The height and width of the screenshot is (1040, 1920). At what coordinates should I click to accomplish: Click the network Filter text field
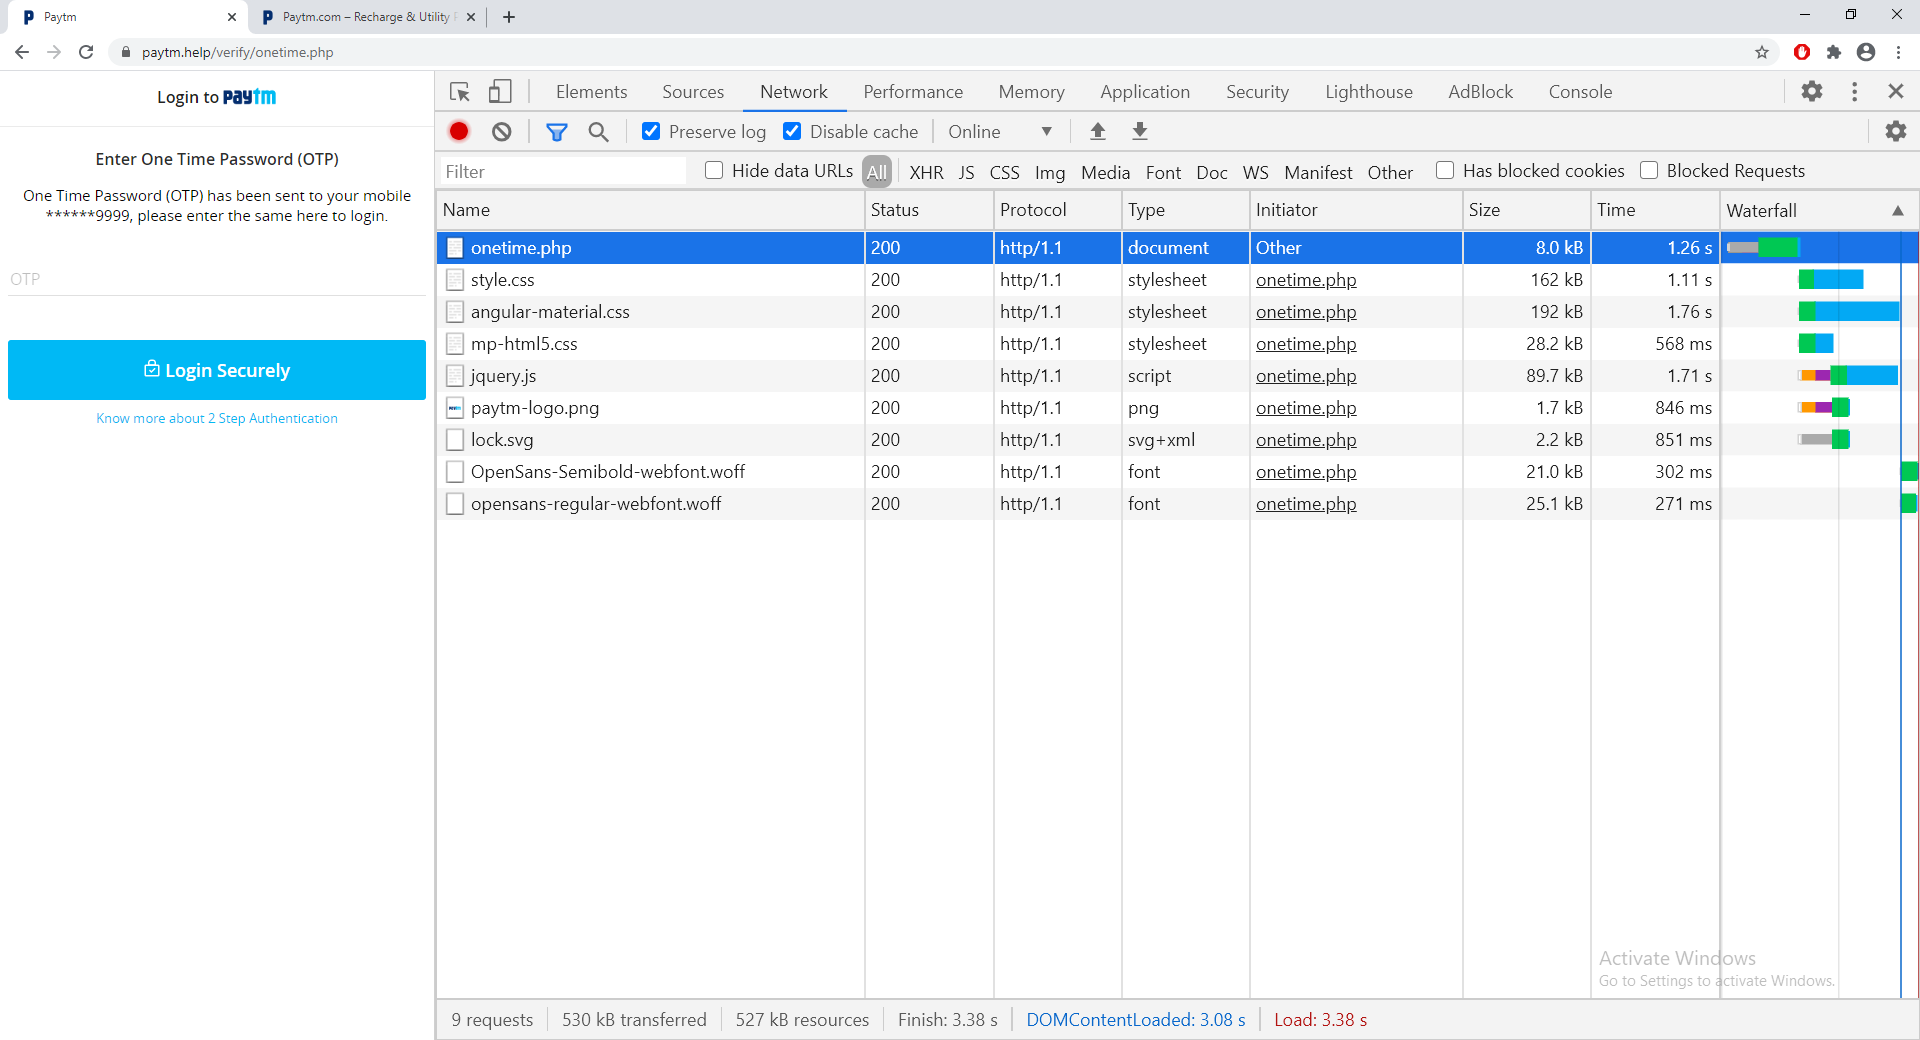click(x=563, y=171)
